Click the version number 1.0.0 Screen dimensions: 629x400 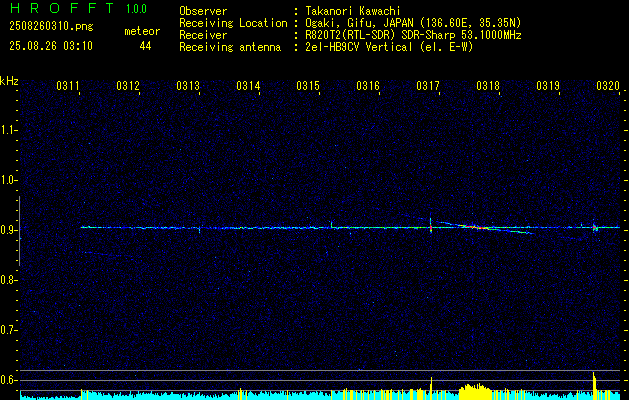pyautogui.click(x=136, y=9)
